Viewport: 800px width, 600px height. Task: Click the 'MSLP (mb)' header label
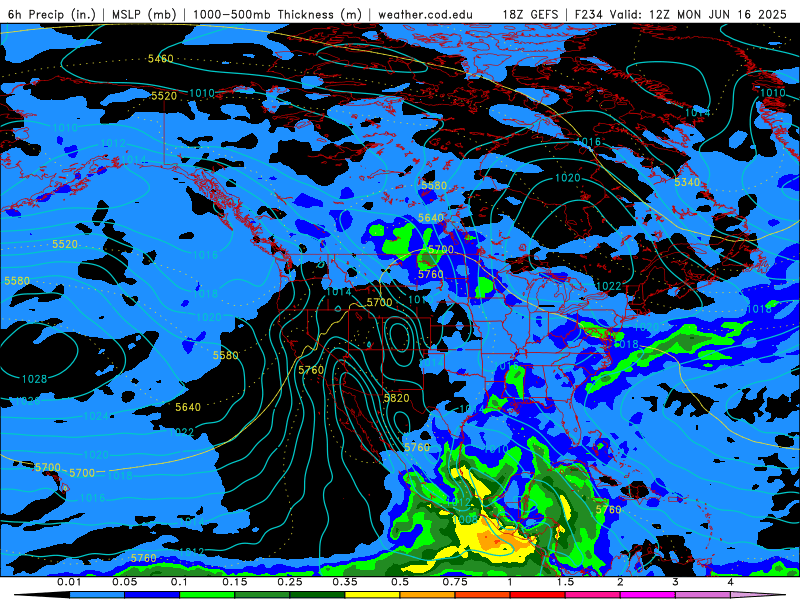[144, 14]
